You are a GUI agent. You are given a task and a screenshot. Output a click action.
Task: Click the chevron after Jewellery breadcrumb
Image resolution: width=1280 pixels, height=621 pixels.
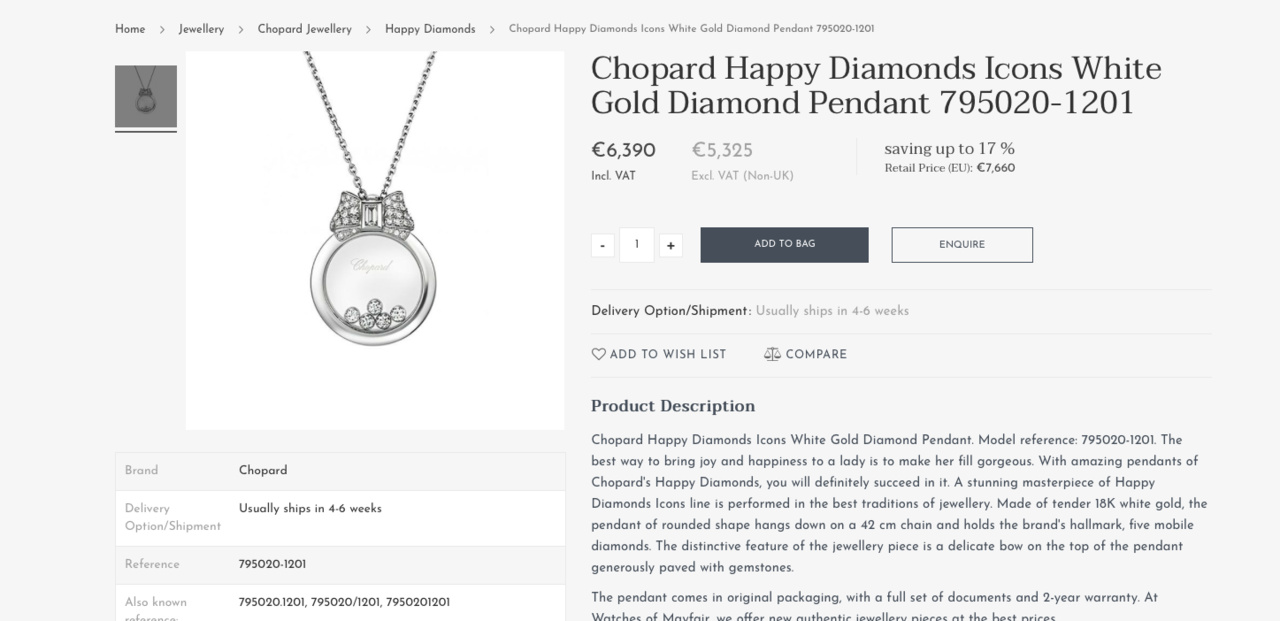coord(241,30)
